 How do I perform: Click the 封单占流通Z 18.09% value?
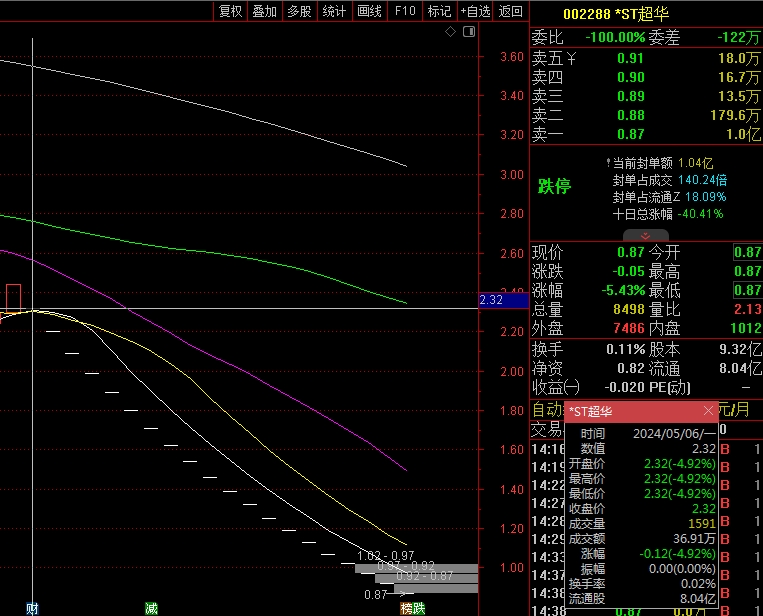pyautogui.click(x=706, y=197)
